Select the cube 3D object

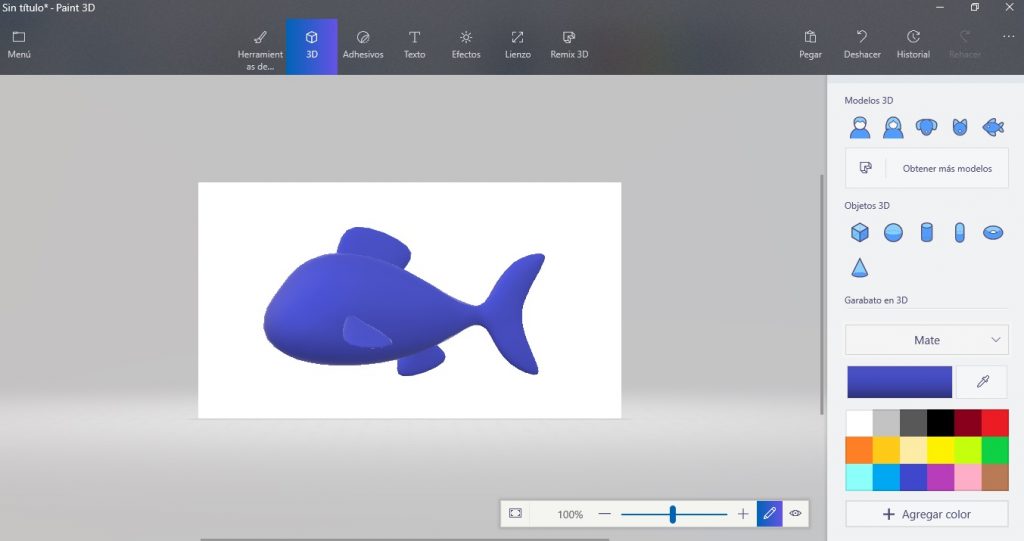point(859,232)
